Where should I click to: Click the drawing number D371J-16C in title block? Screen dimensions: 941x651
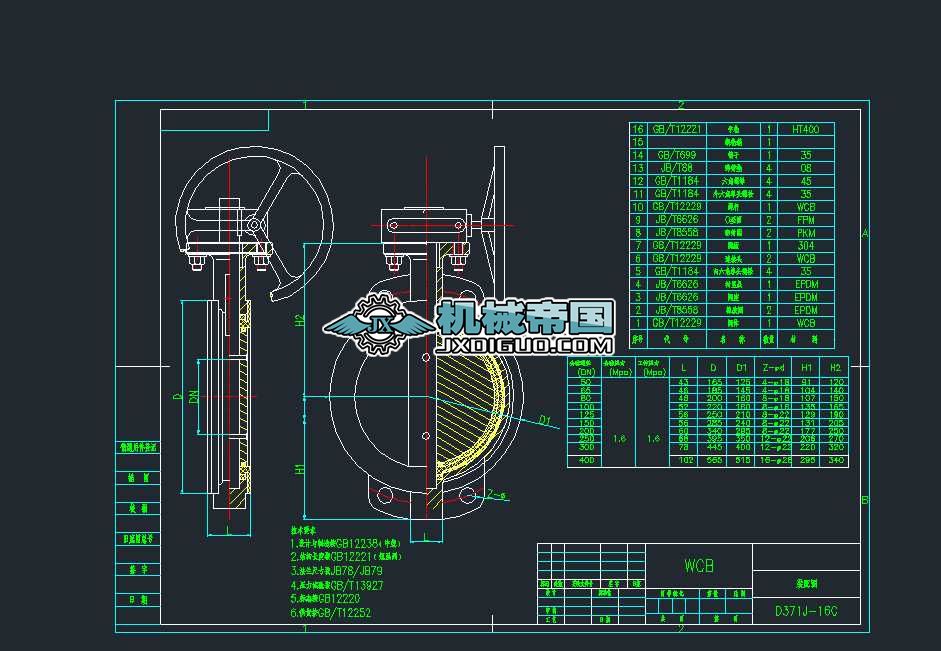pyautogui.click(x=805, y=611)
